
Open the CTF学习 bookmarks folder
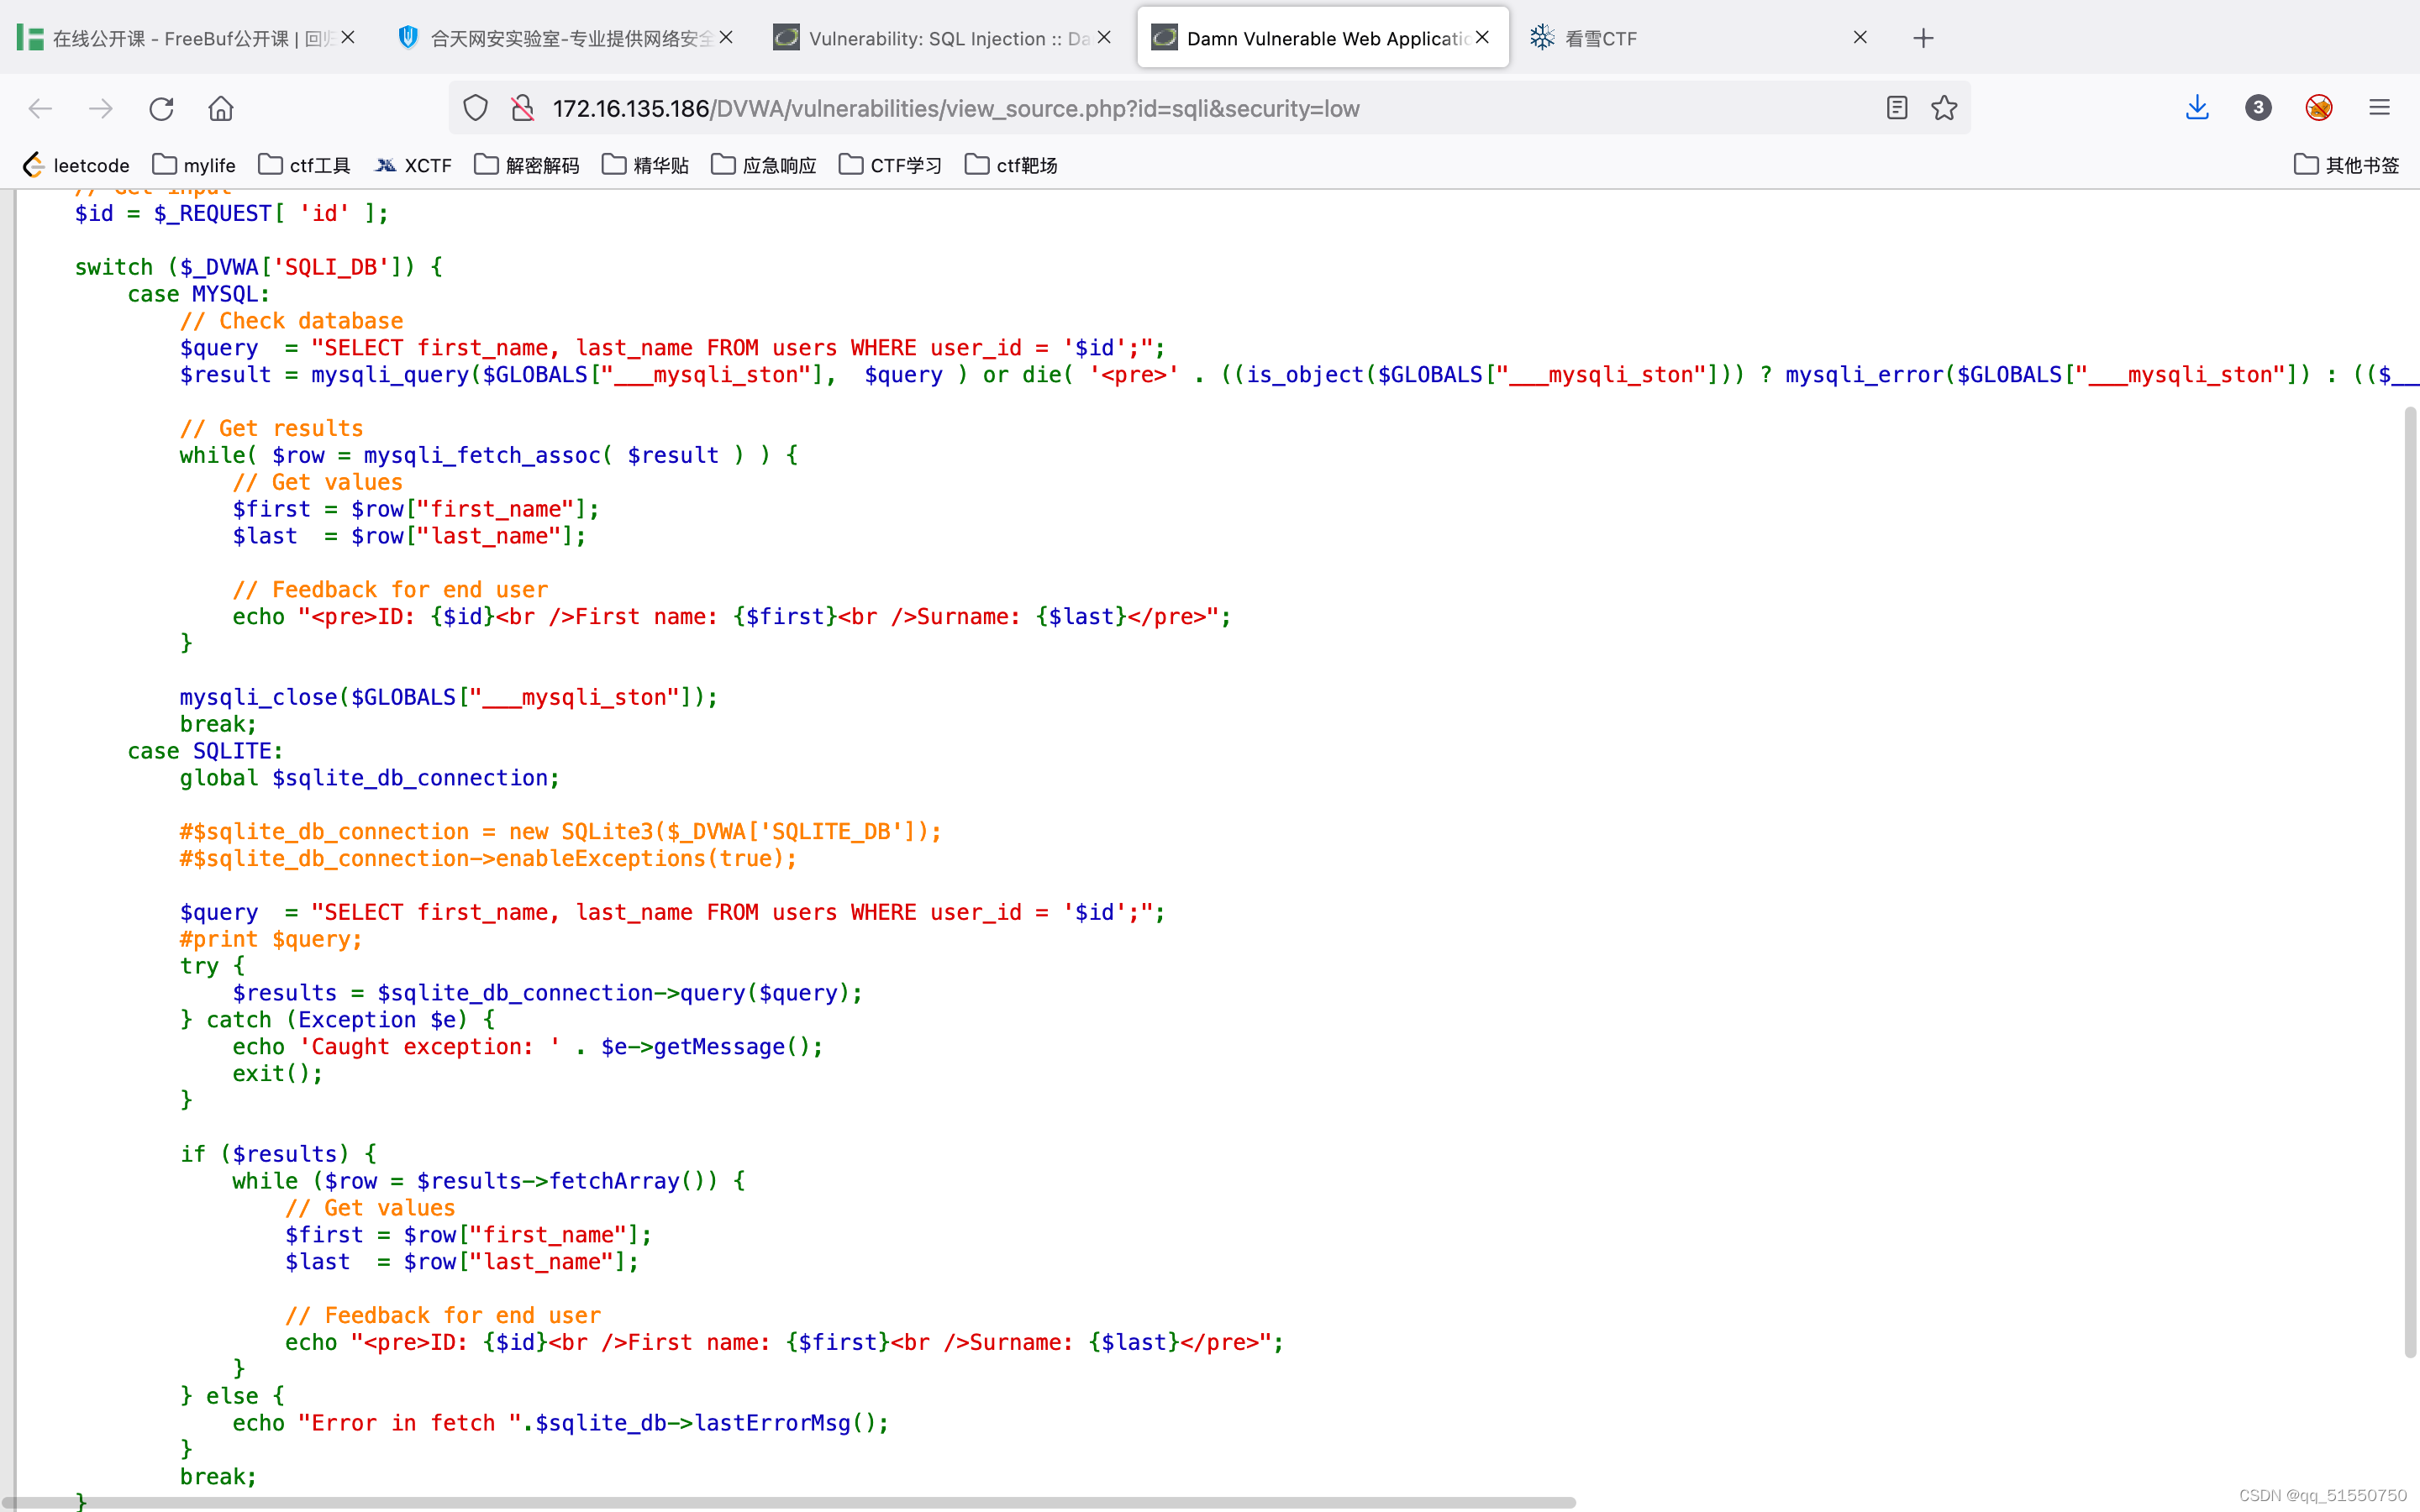click(891, 165)
